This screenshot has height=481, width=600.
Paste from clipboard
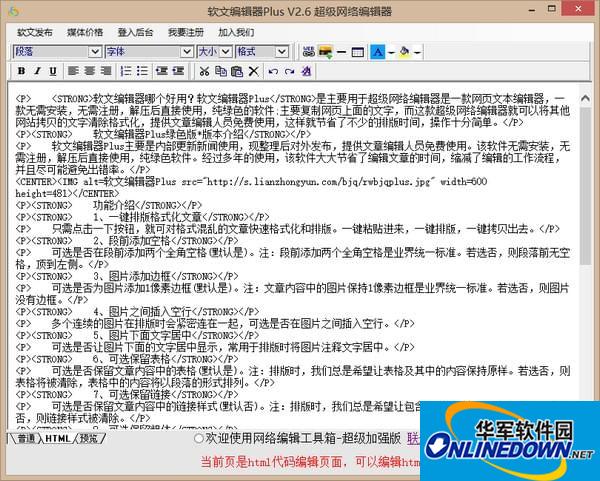[237, 71]
